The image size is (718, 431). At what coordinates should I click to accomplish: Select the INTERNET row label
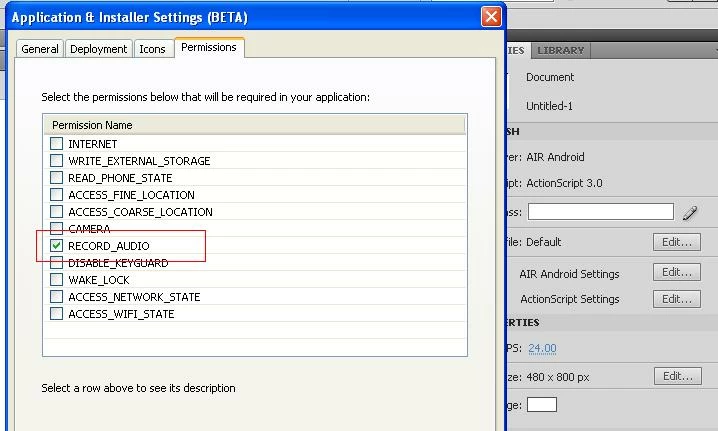(x=92, y=144)
